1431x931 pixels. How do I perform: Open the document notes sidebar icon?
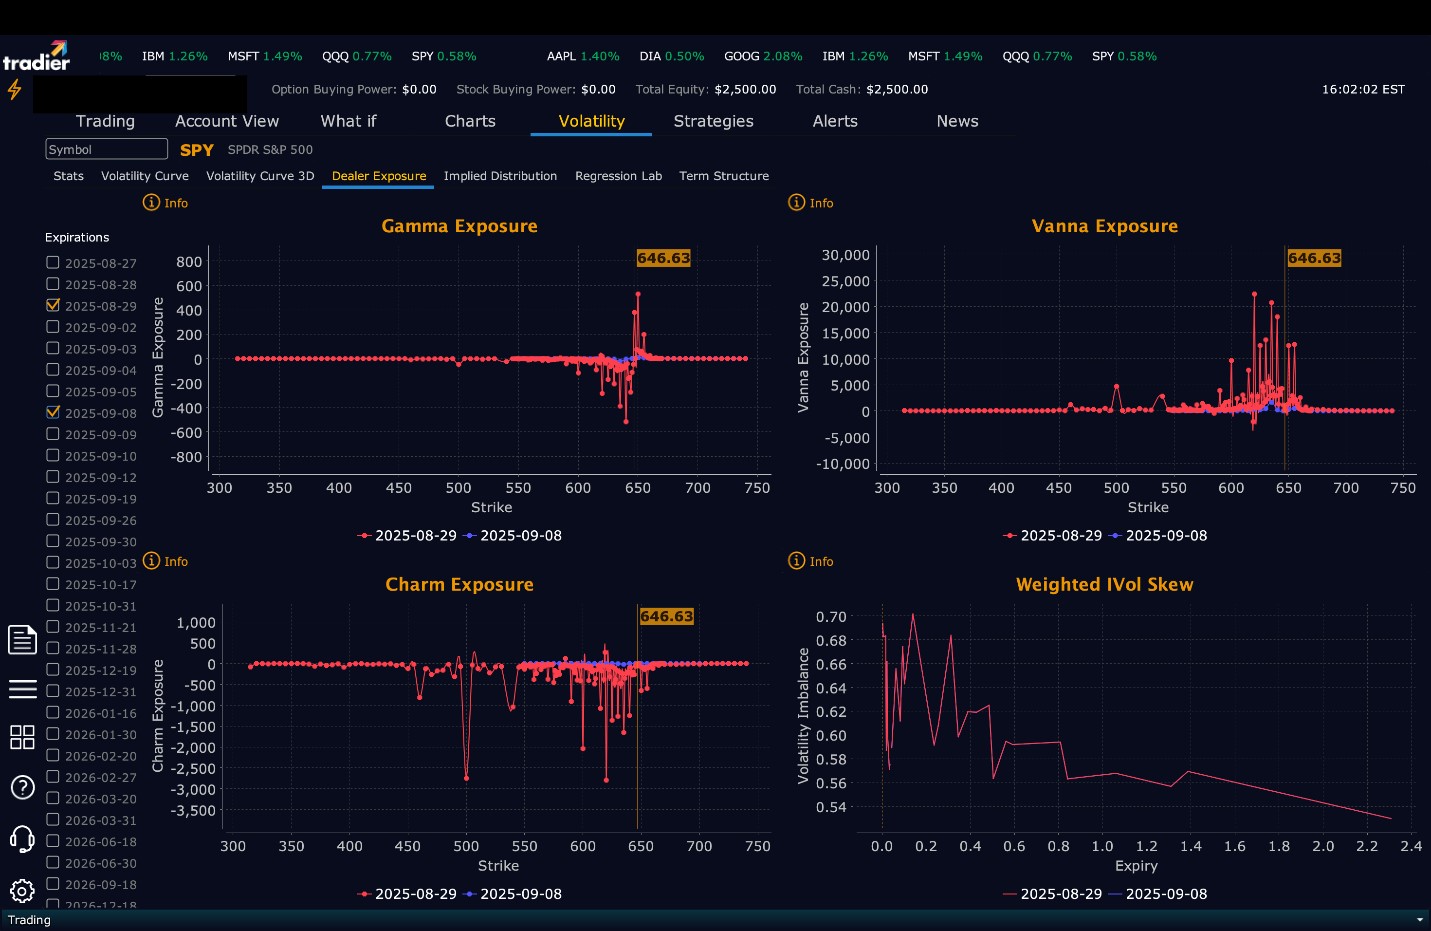(x=22, y=639)
